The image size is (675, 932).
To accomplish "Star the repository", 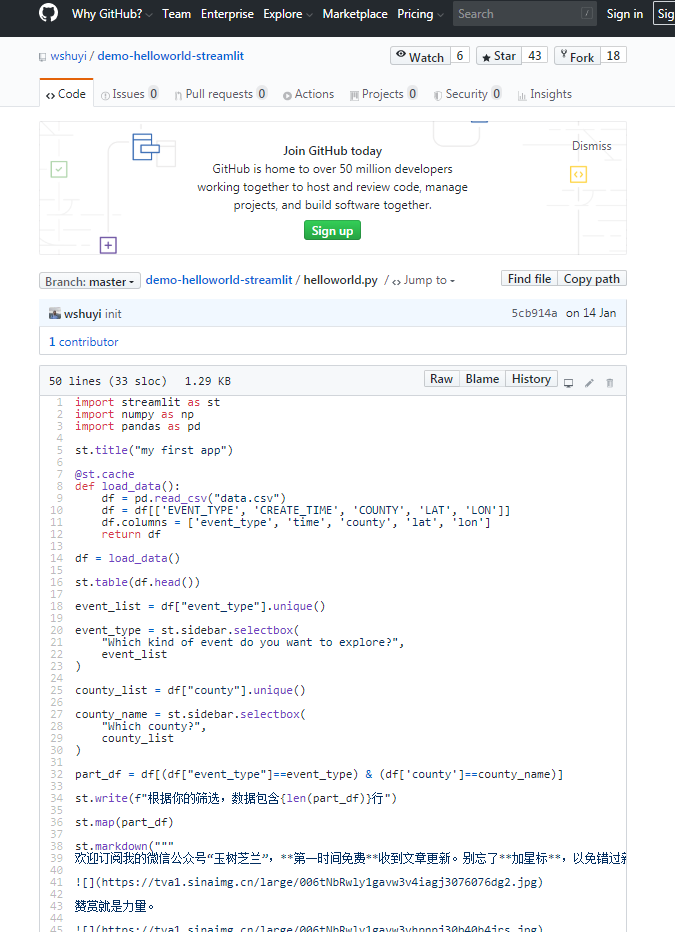I will pyautogui.click(x=499, y=56).
